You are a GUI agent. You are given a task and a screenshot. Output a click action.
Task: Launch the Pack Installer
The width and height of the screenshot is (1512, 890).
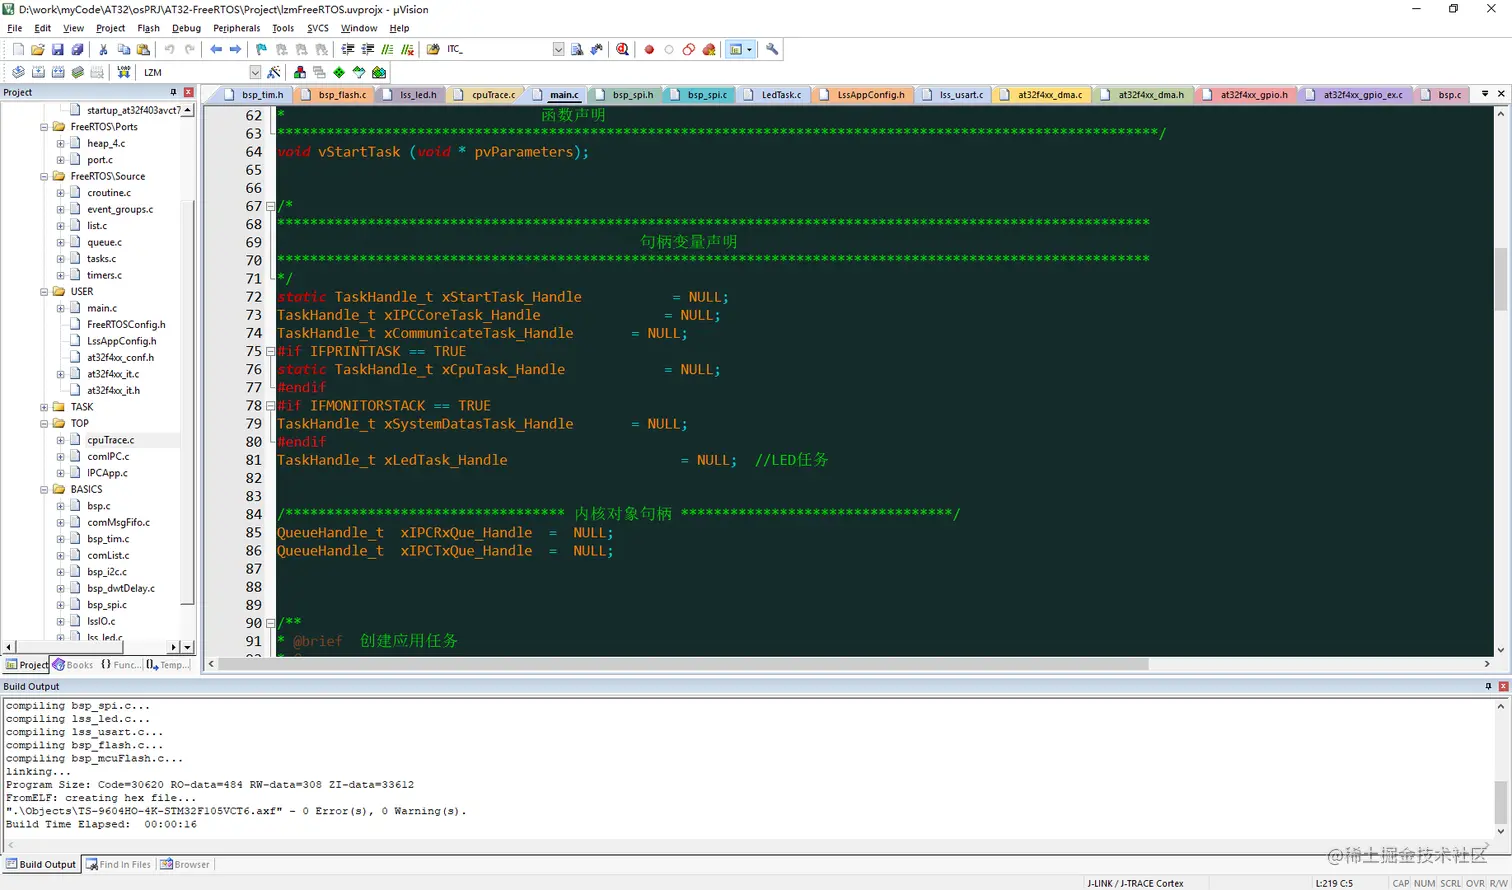379,72
